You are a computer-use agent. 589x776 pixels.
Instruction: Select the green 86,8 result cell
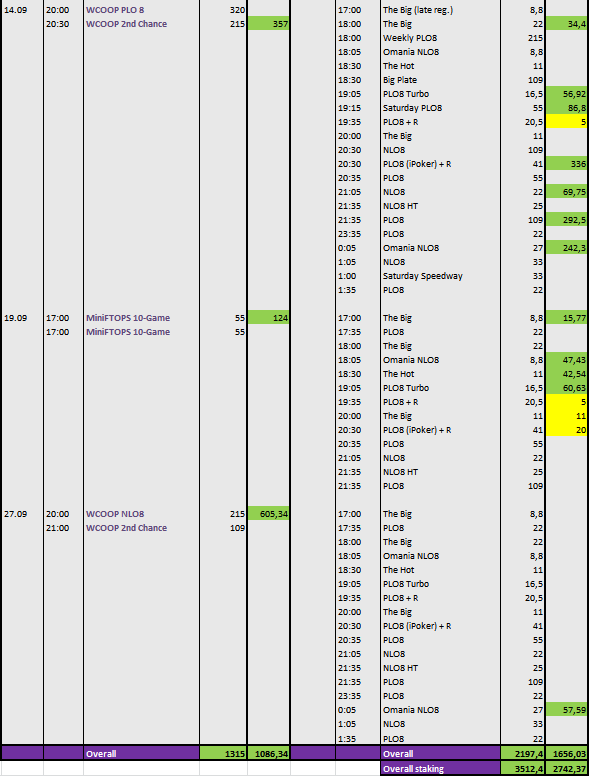coord(567,108)
